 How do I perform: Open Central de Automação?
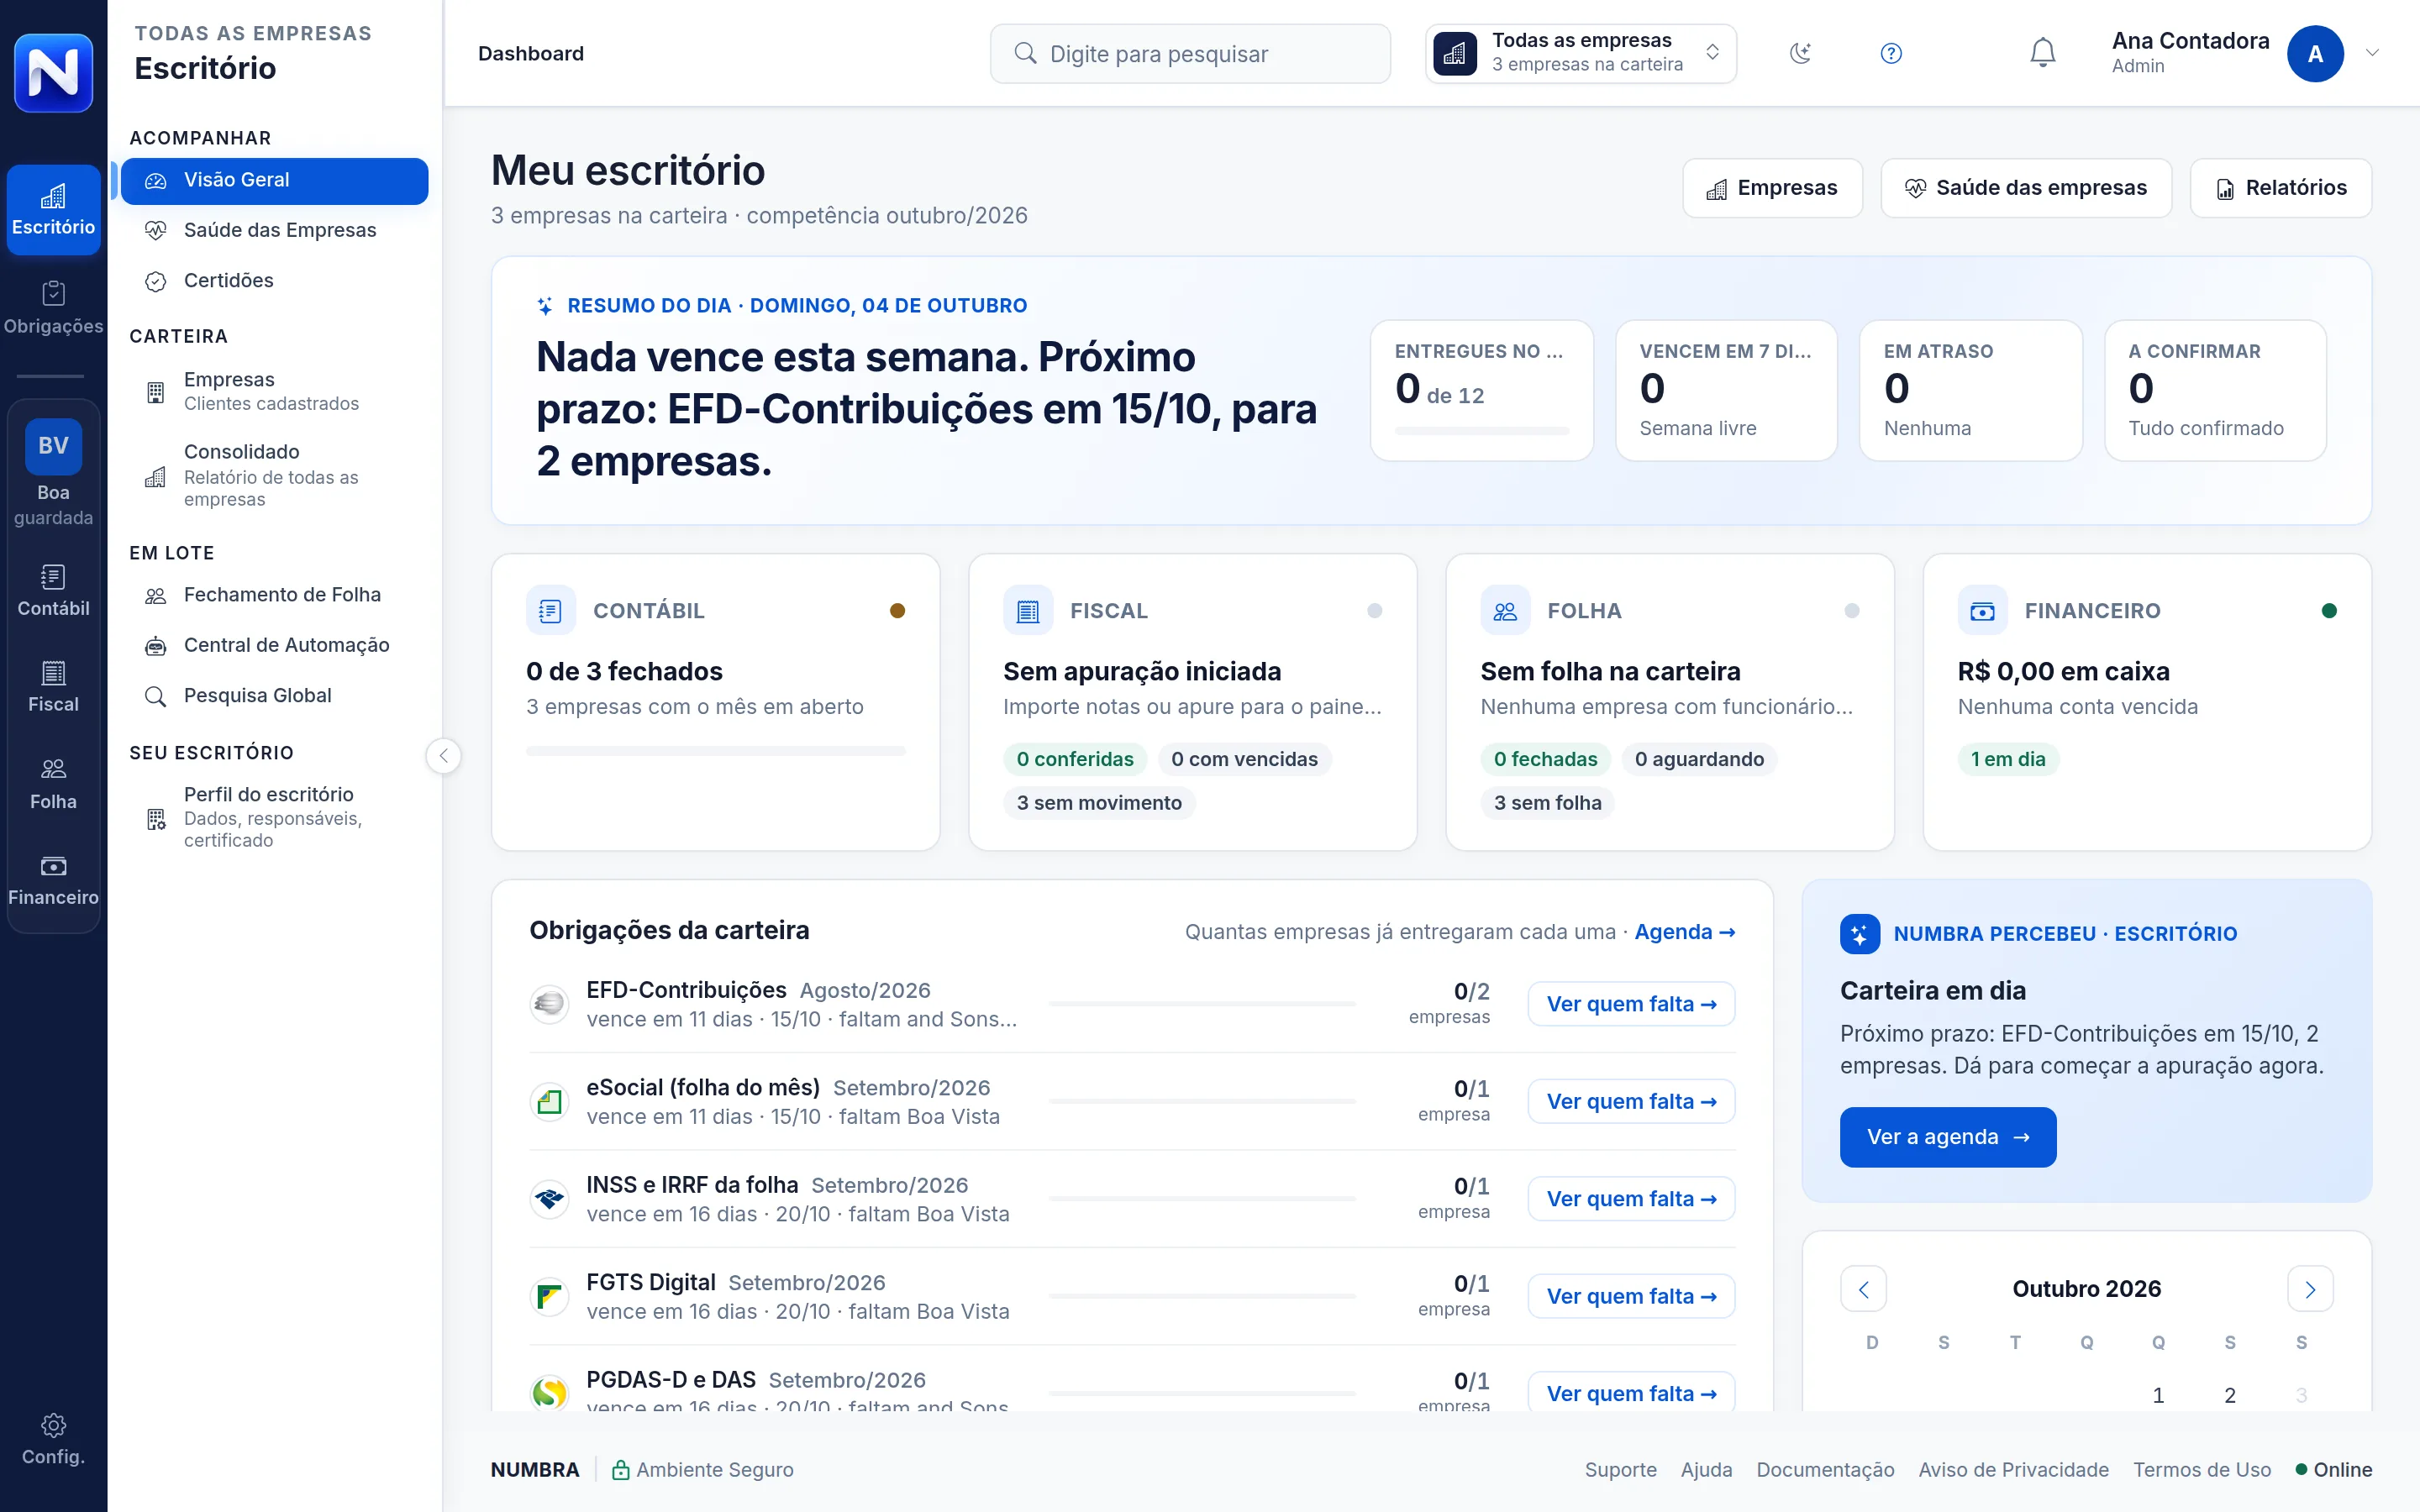pos(274,645)
